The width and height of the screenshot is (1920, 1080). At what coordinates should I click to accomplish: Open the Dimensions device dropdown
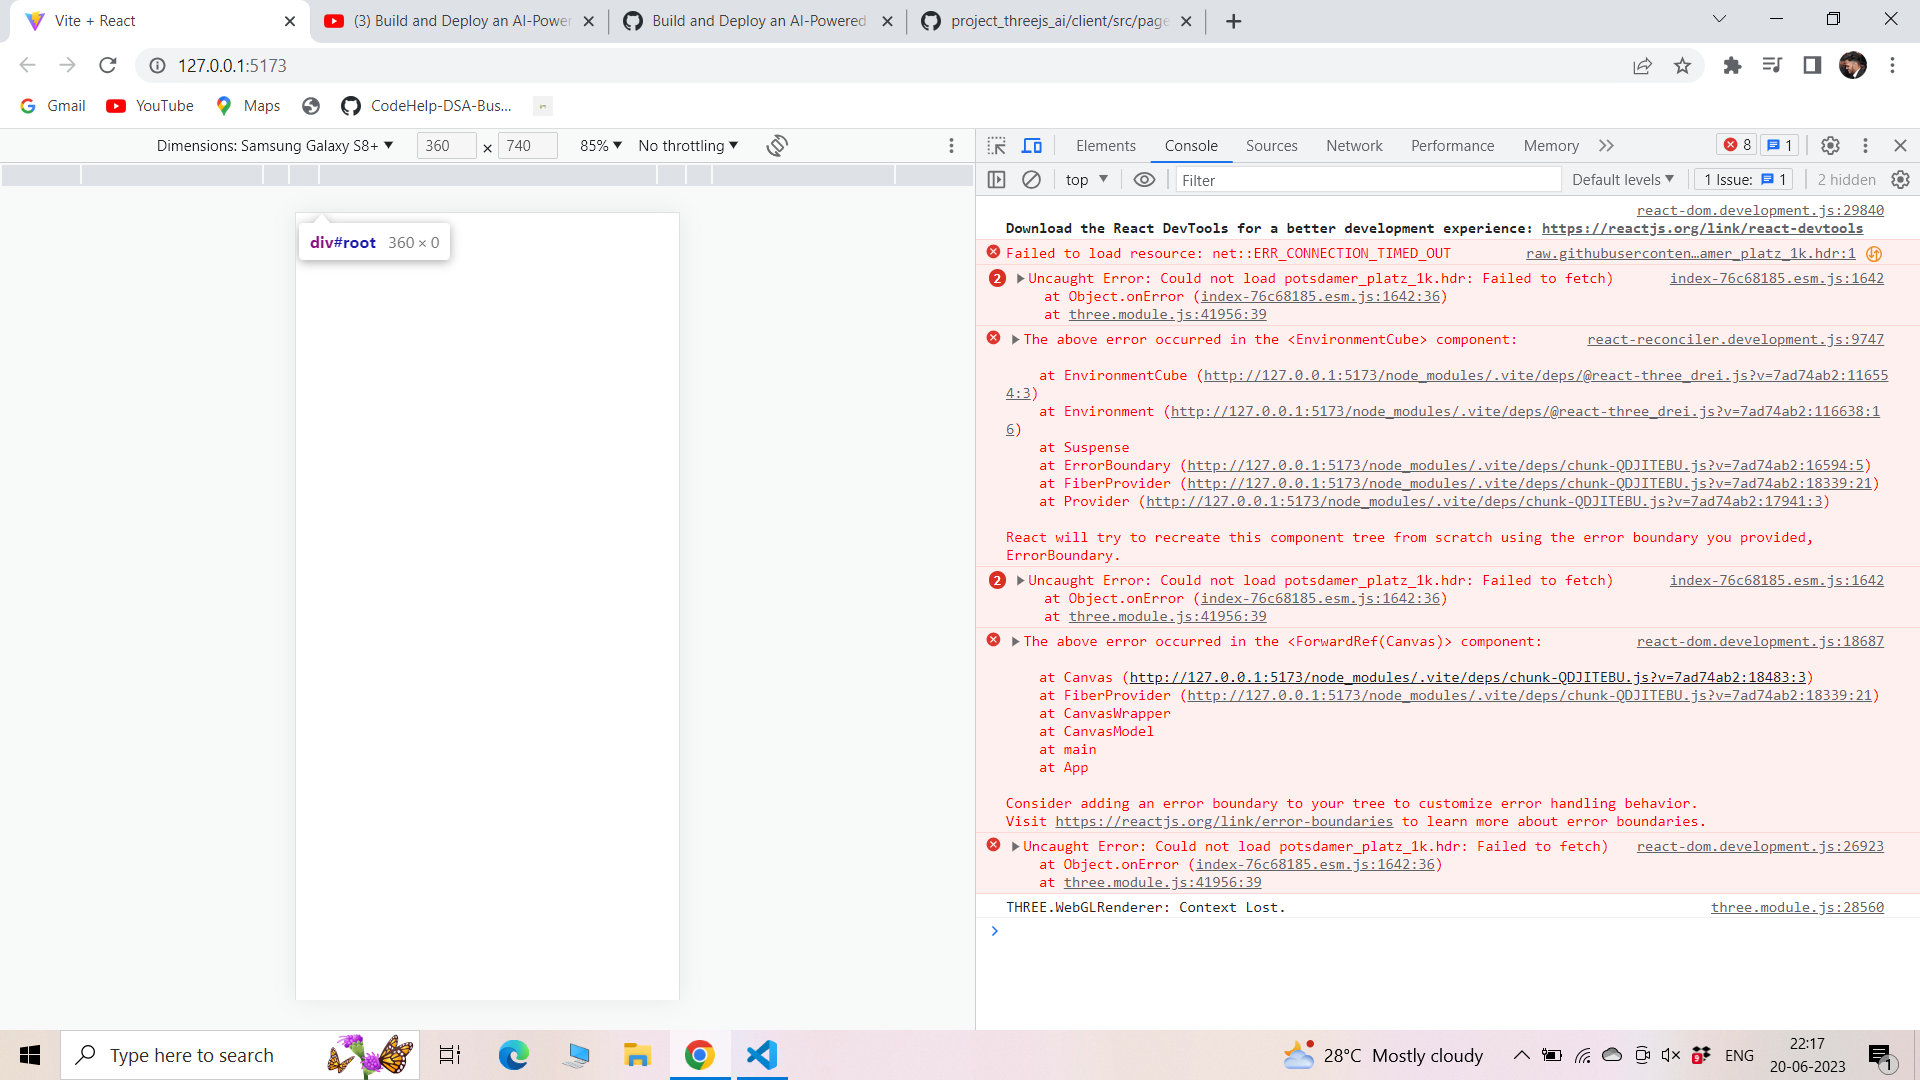(275, 146)
